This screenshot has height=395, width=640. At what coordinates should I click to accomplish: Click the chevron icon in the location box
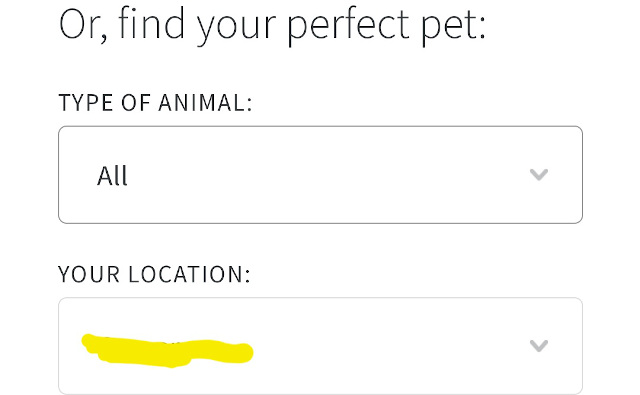pos(538,346)
